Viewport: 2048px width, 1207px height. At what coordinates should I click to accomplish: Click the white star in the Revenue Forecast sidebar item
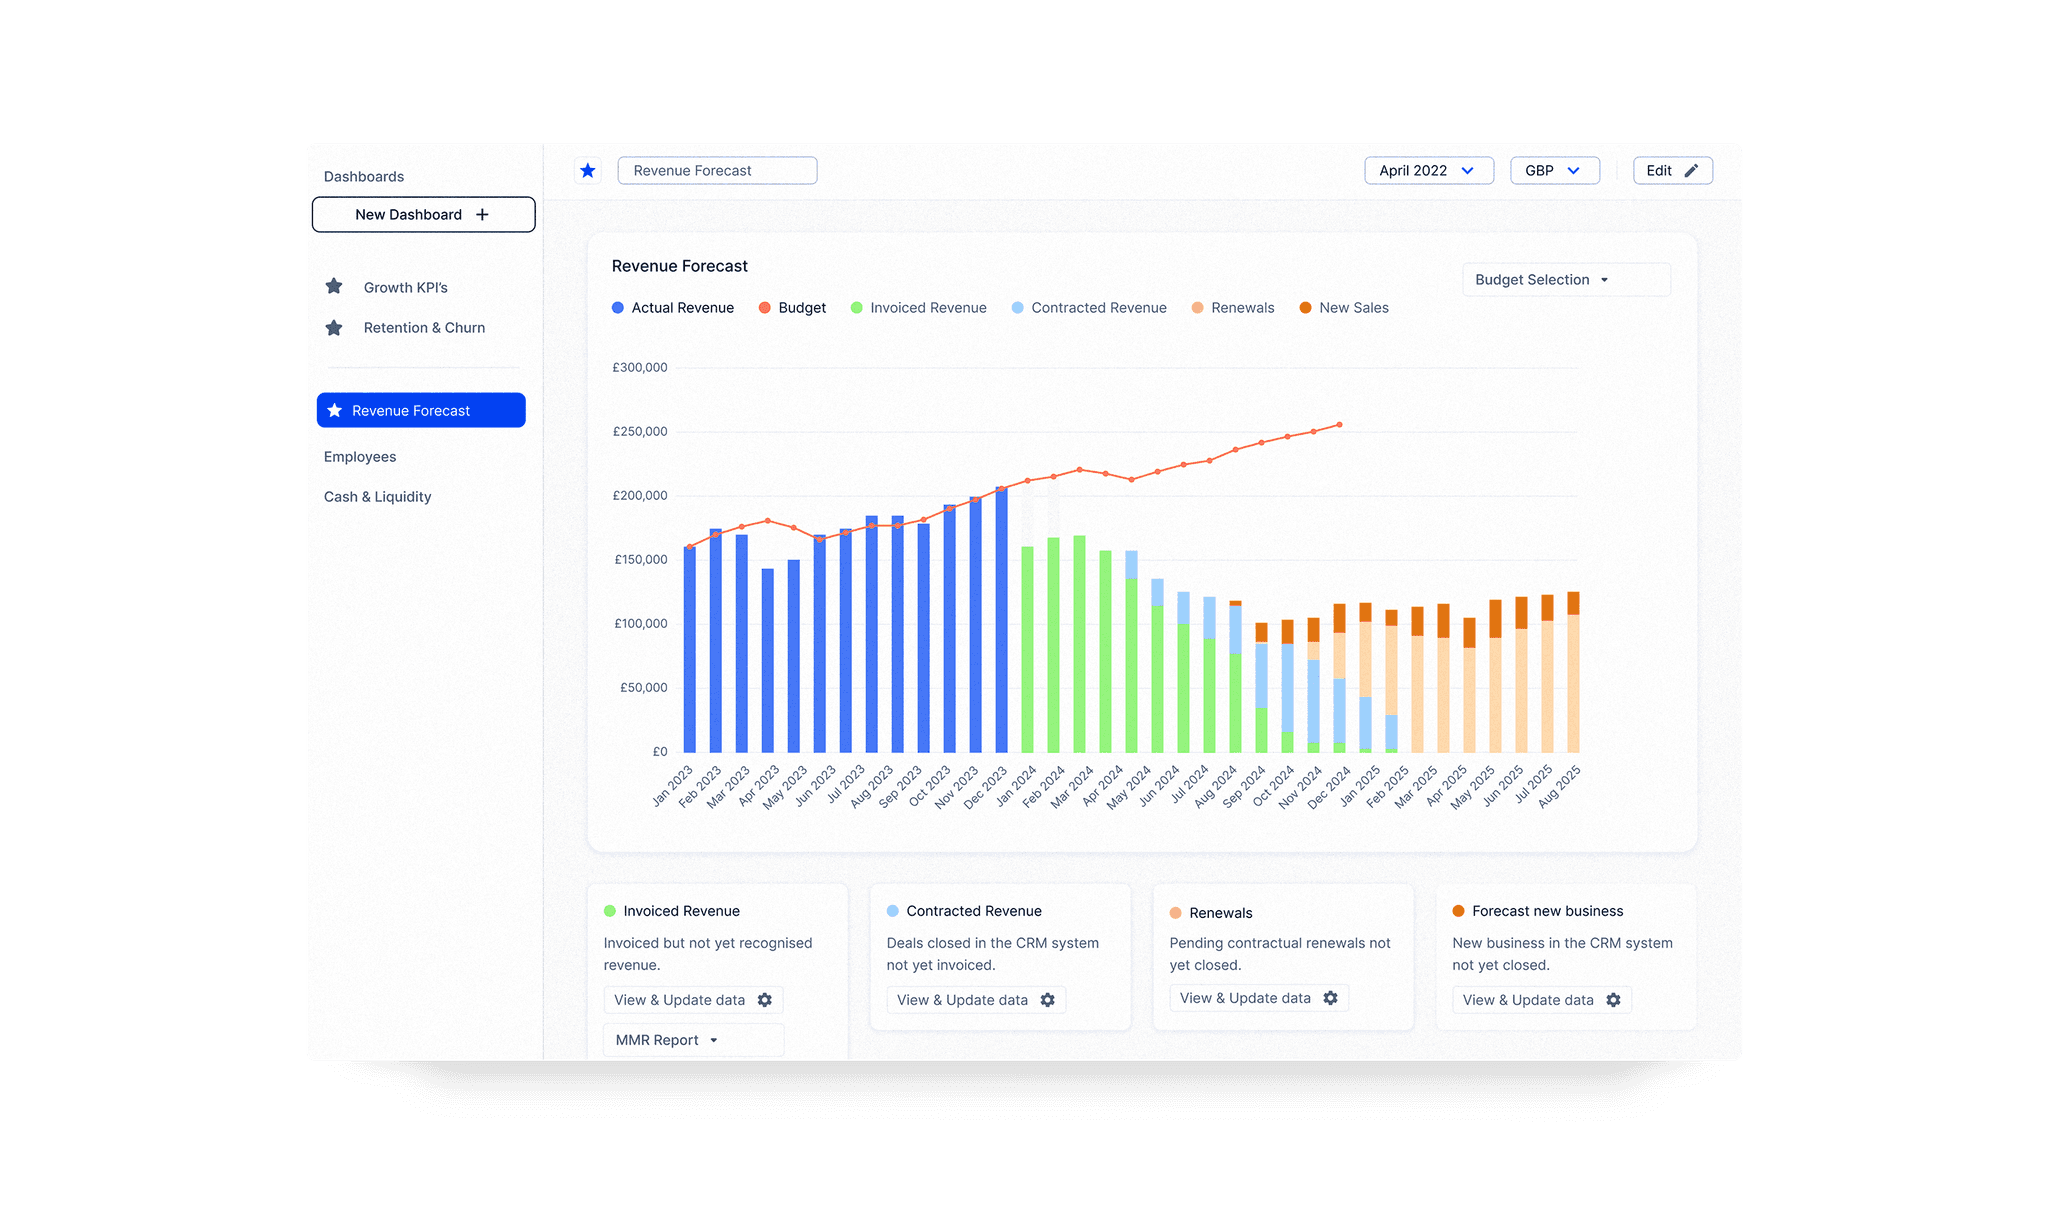335,410
